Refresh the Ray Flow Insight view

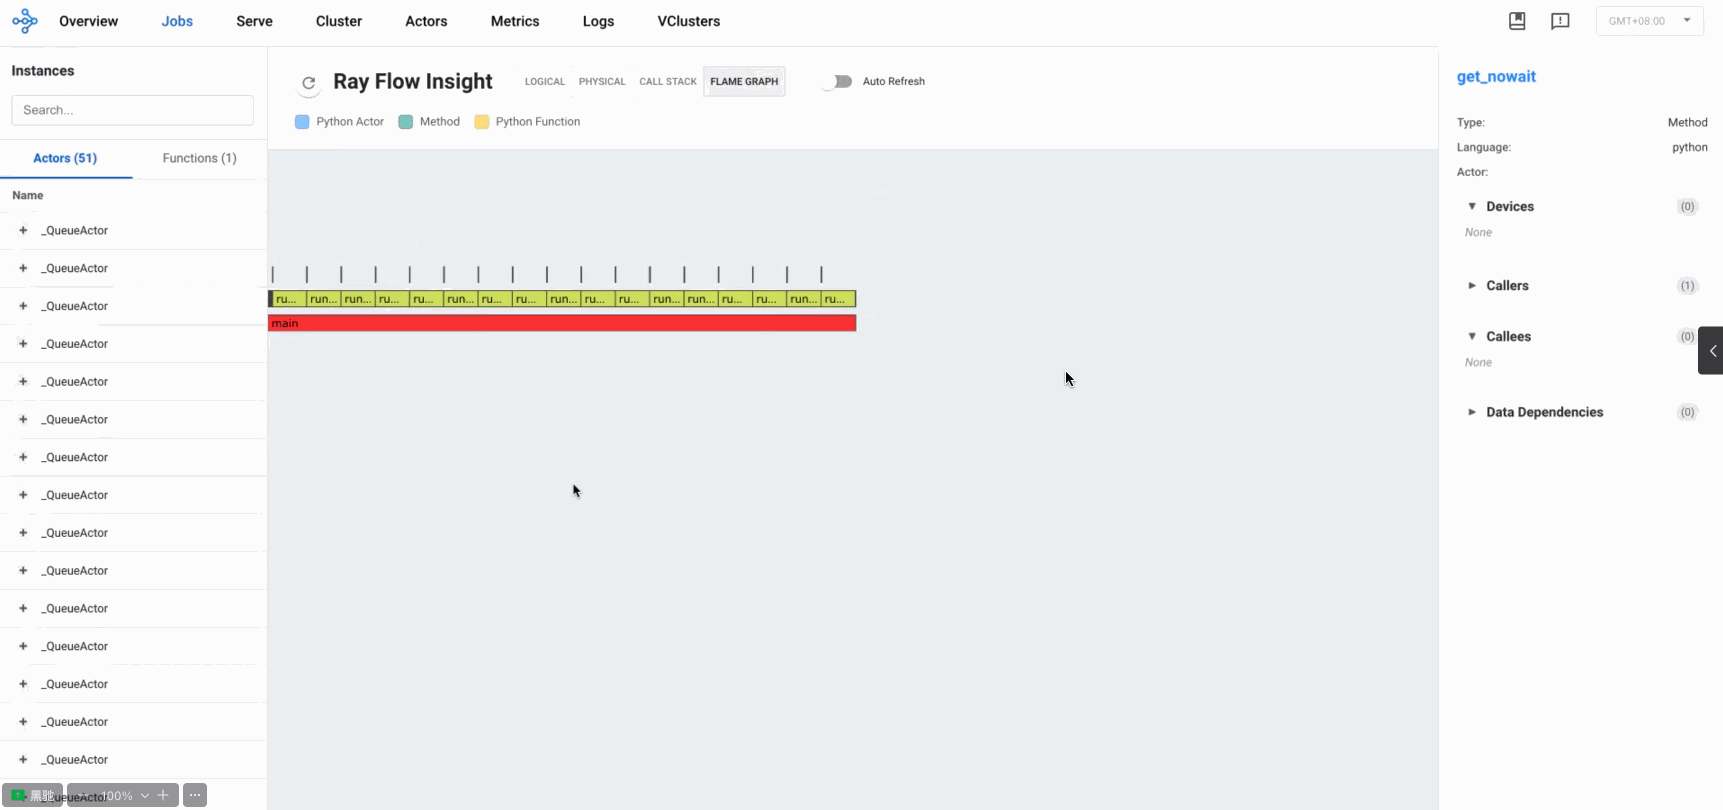click(309, 83)
